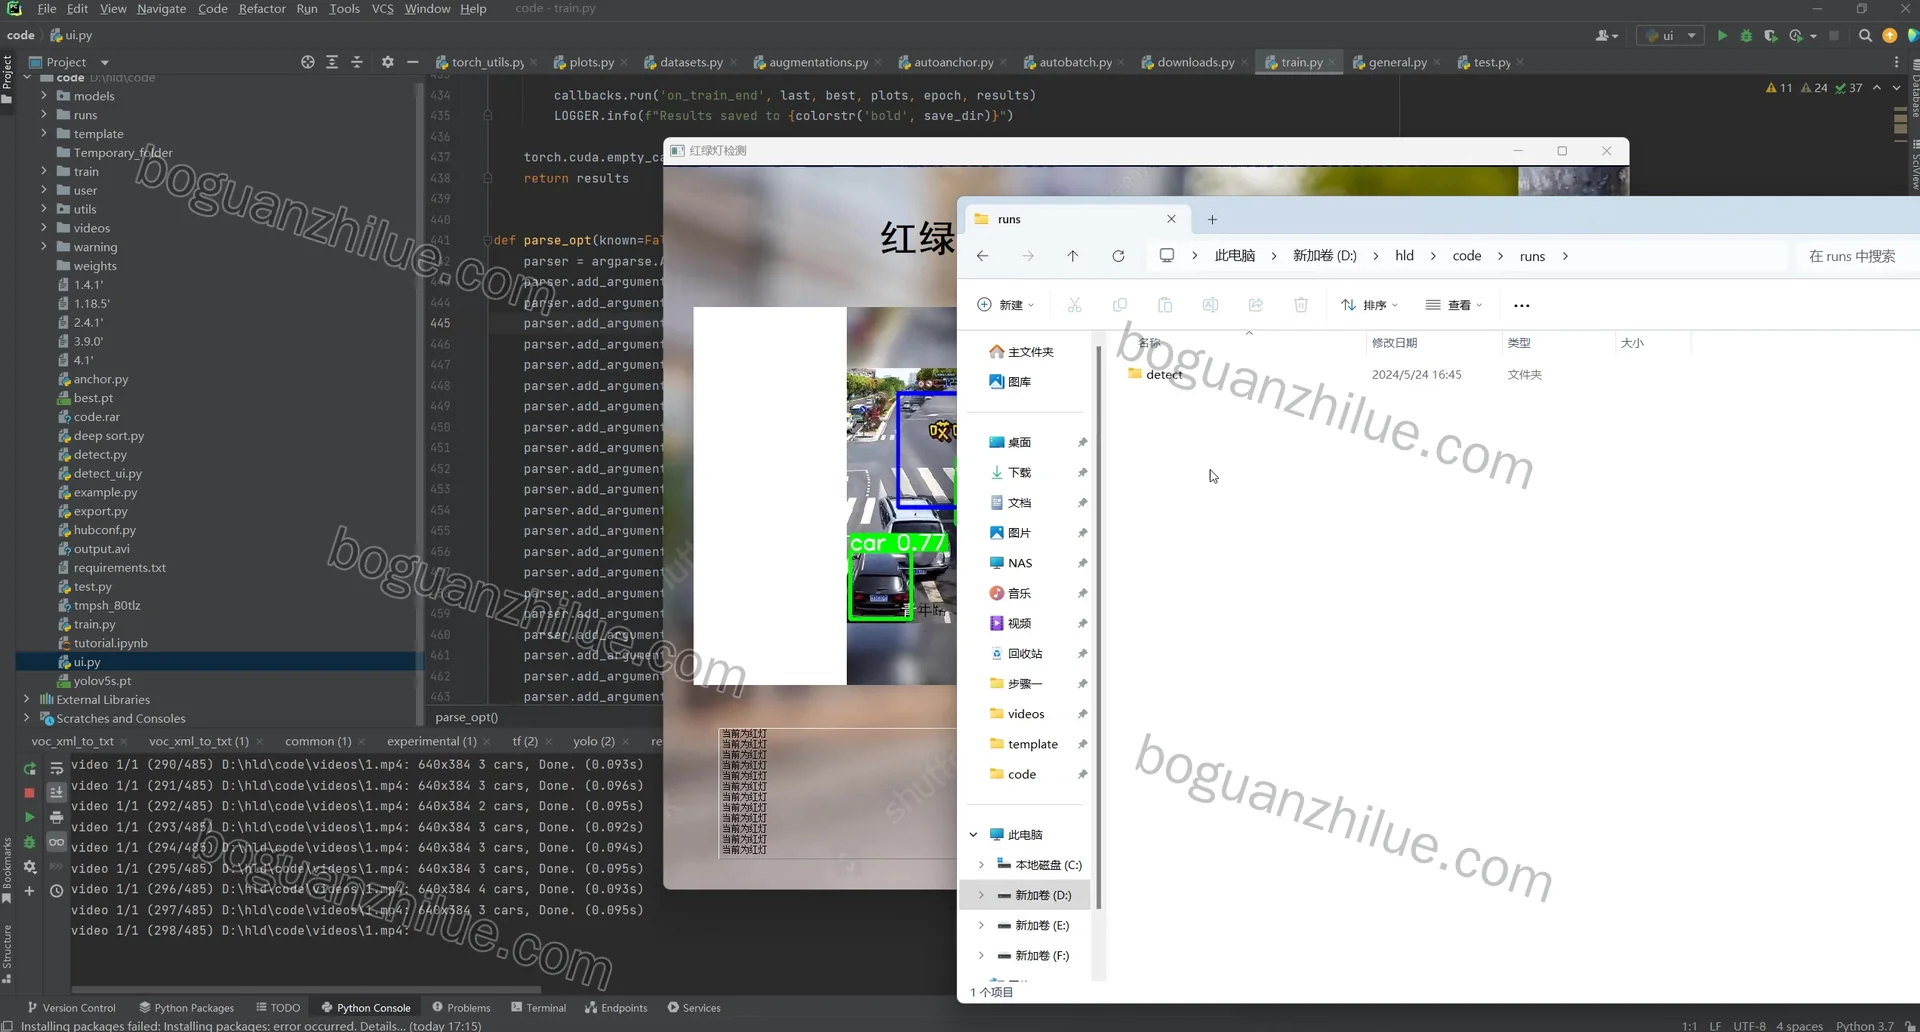This screenshot has height=1032, width=1920.
Task: Close the train.py editor tab
Action: (x=1332, y=62)
